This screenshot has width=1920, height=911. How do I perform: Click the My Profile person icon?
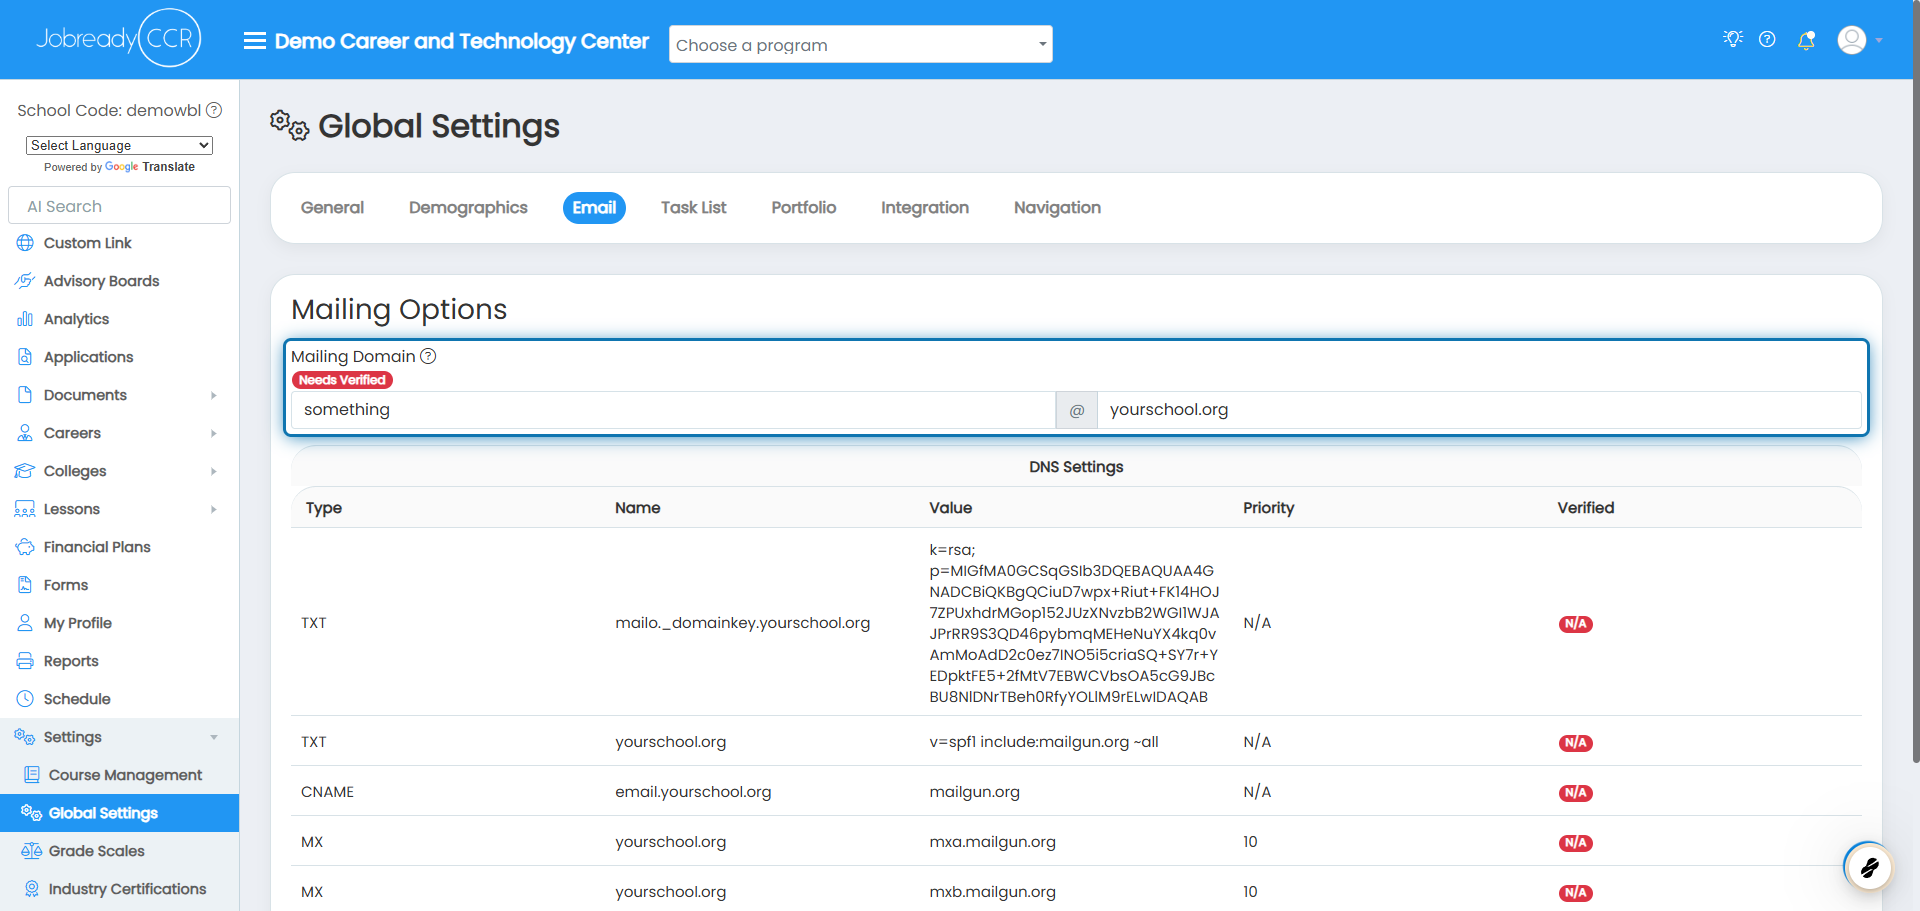(x=25, y=623)
